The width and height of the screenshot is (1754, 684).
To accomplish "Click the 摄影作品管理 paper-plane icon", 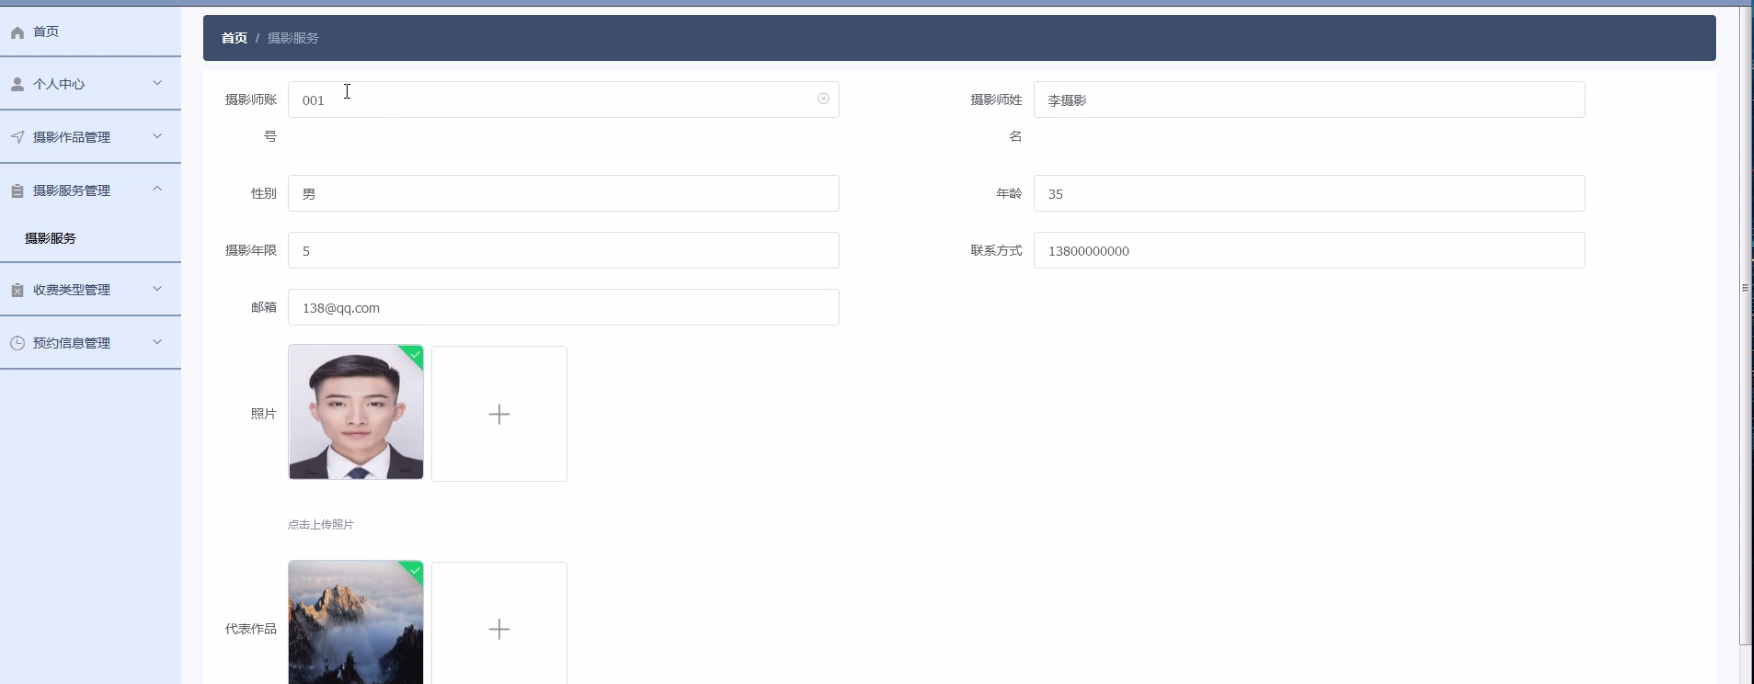I will 17,138.
